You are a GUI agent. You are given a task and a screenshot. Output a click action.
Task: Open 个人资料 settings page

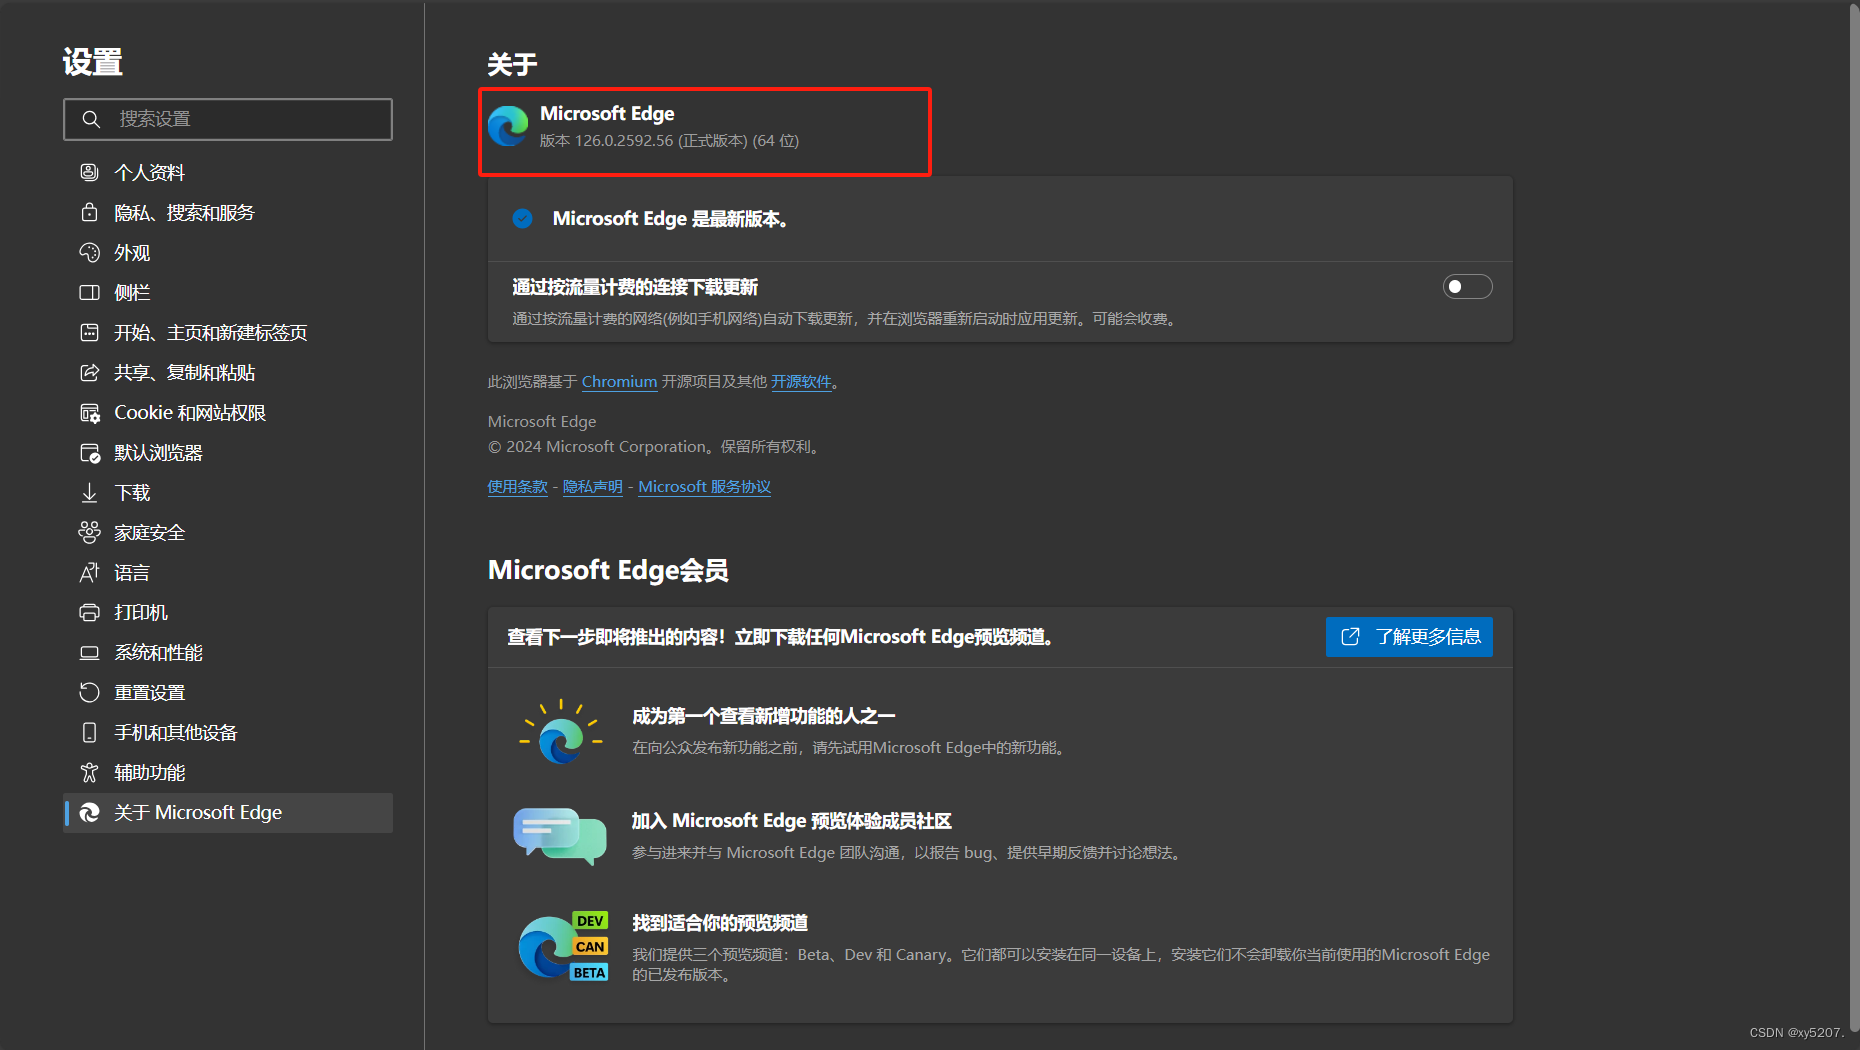click(x=228, y=172)
